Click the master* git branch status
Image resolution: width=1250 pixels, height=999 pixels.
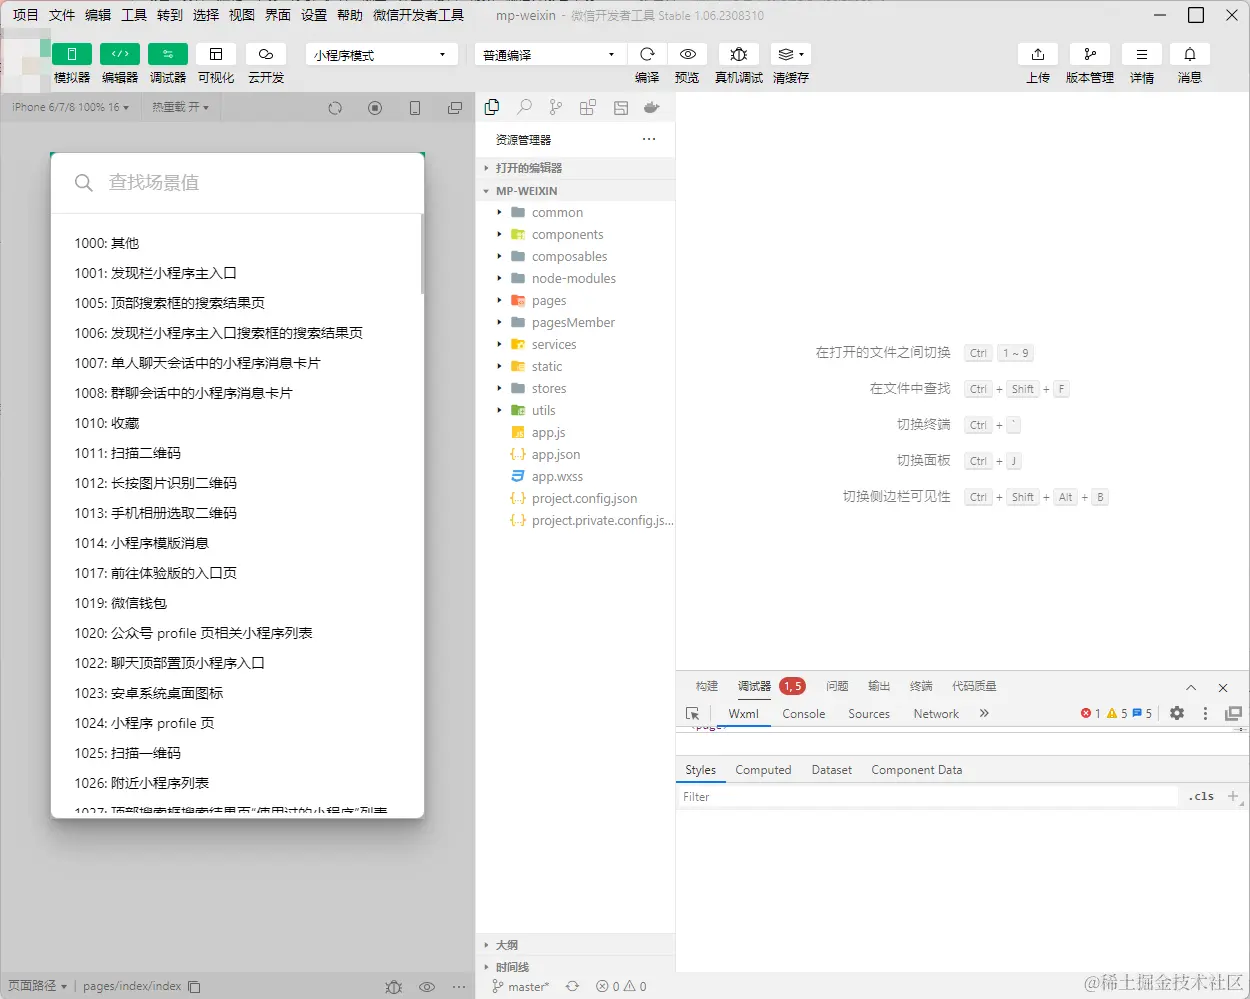click(520, 986)
